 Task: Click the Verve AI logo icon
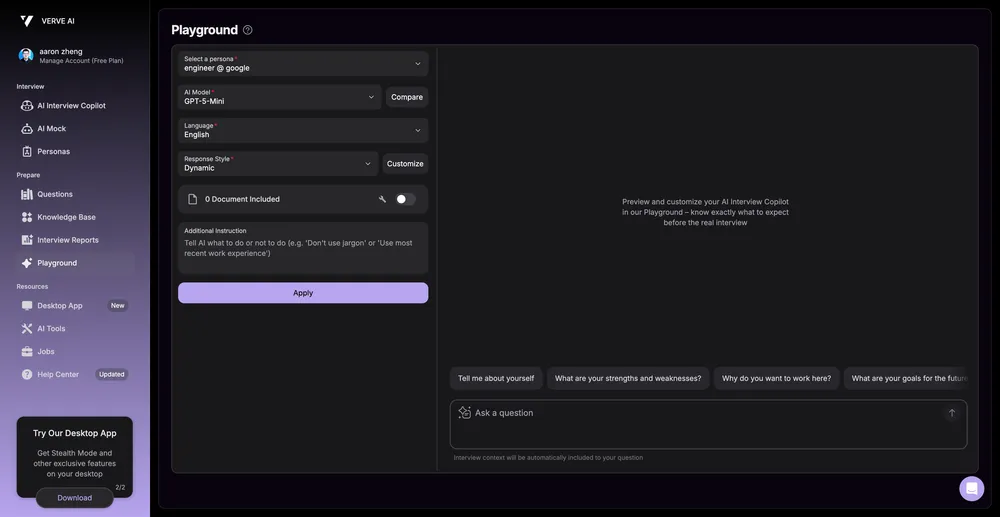(x=27, y=21)
